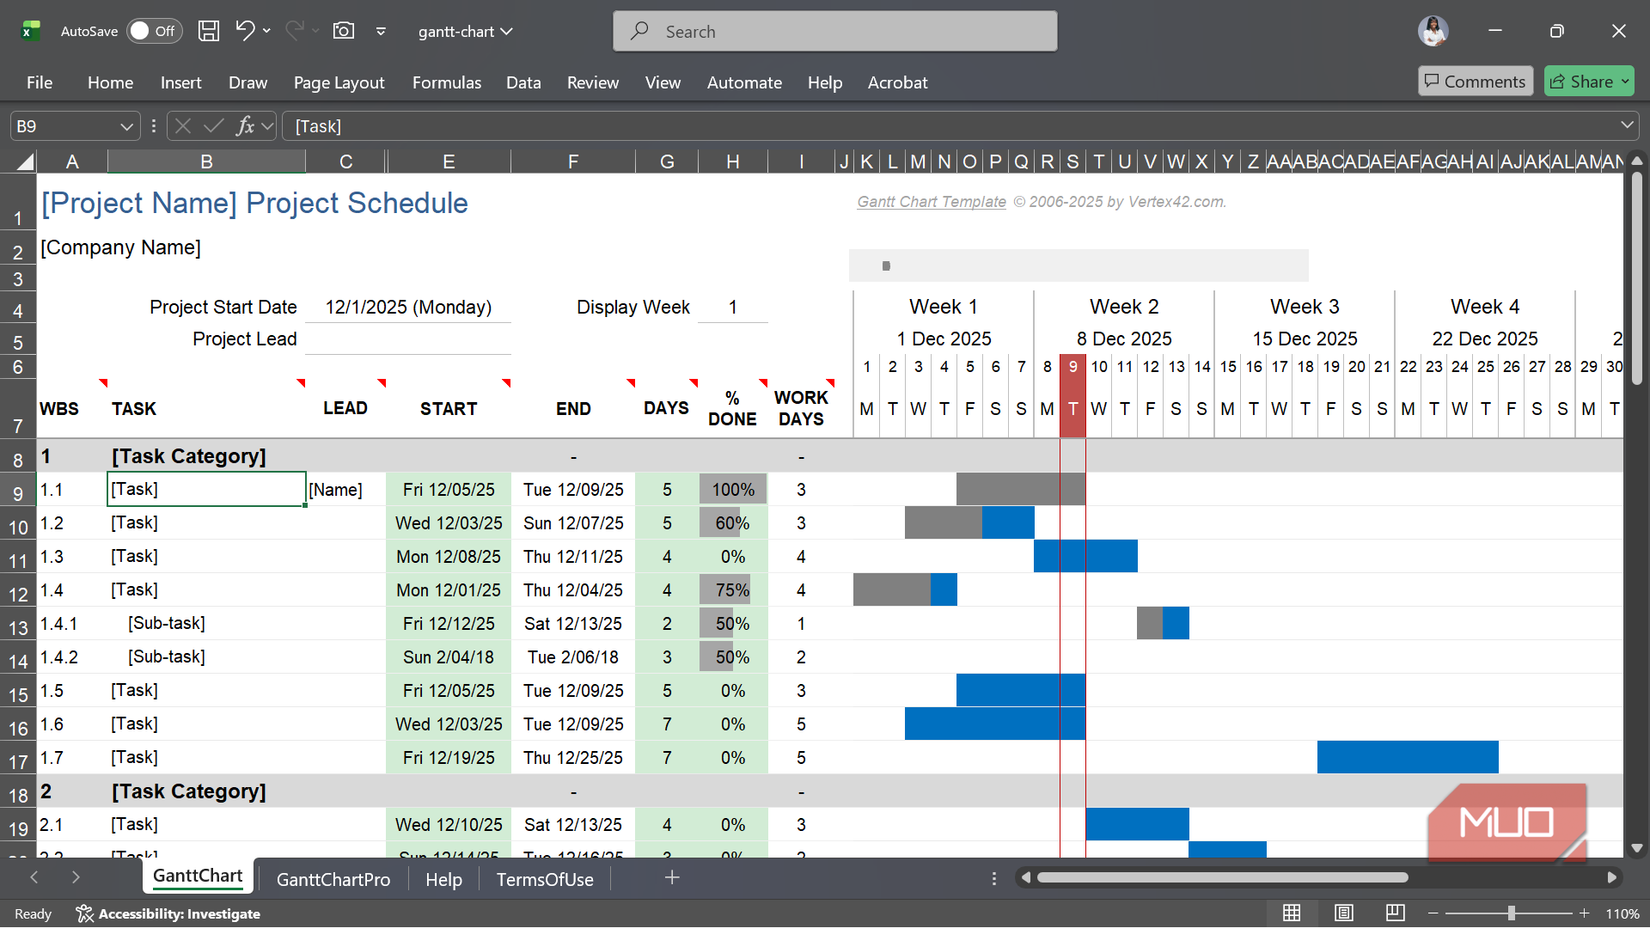Screen dimensions: 1650x928
Task: Click inside the Search box
Action: tap(835, 31)
